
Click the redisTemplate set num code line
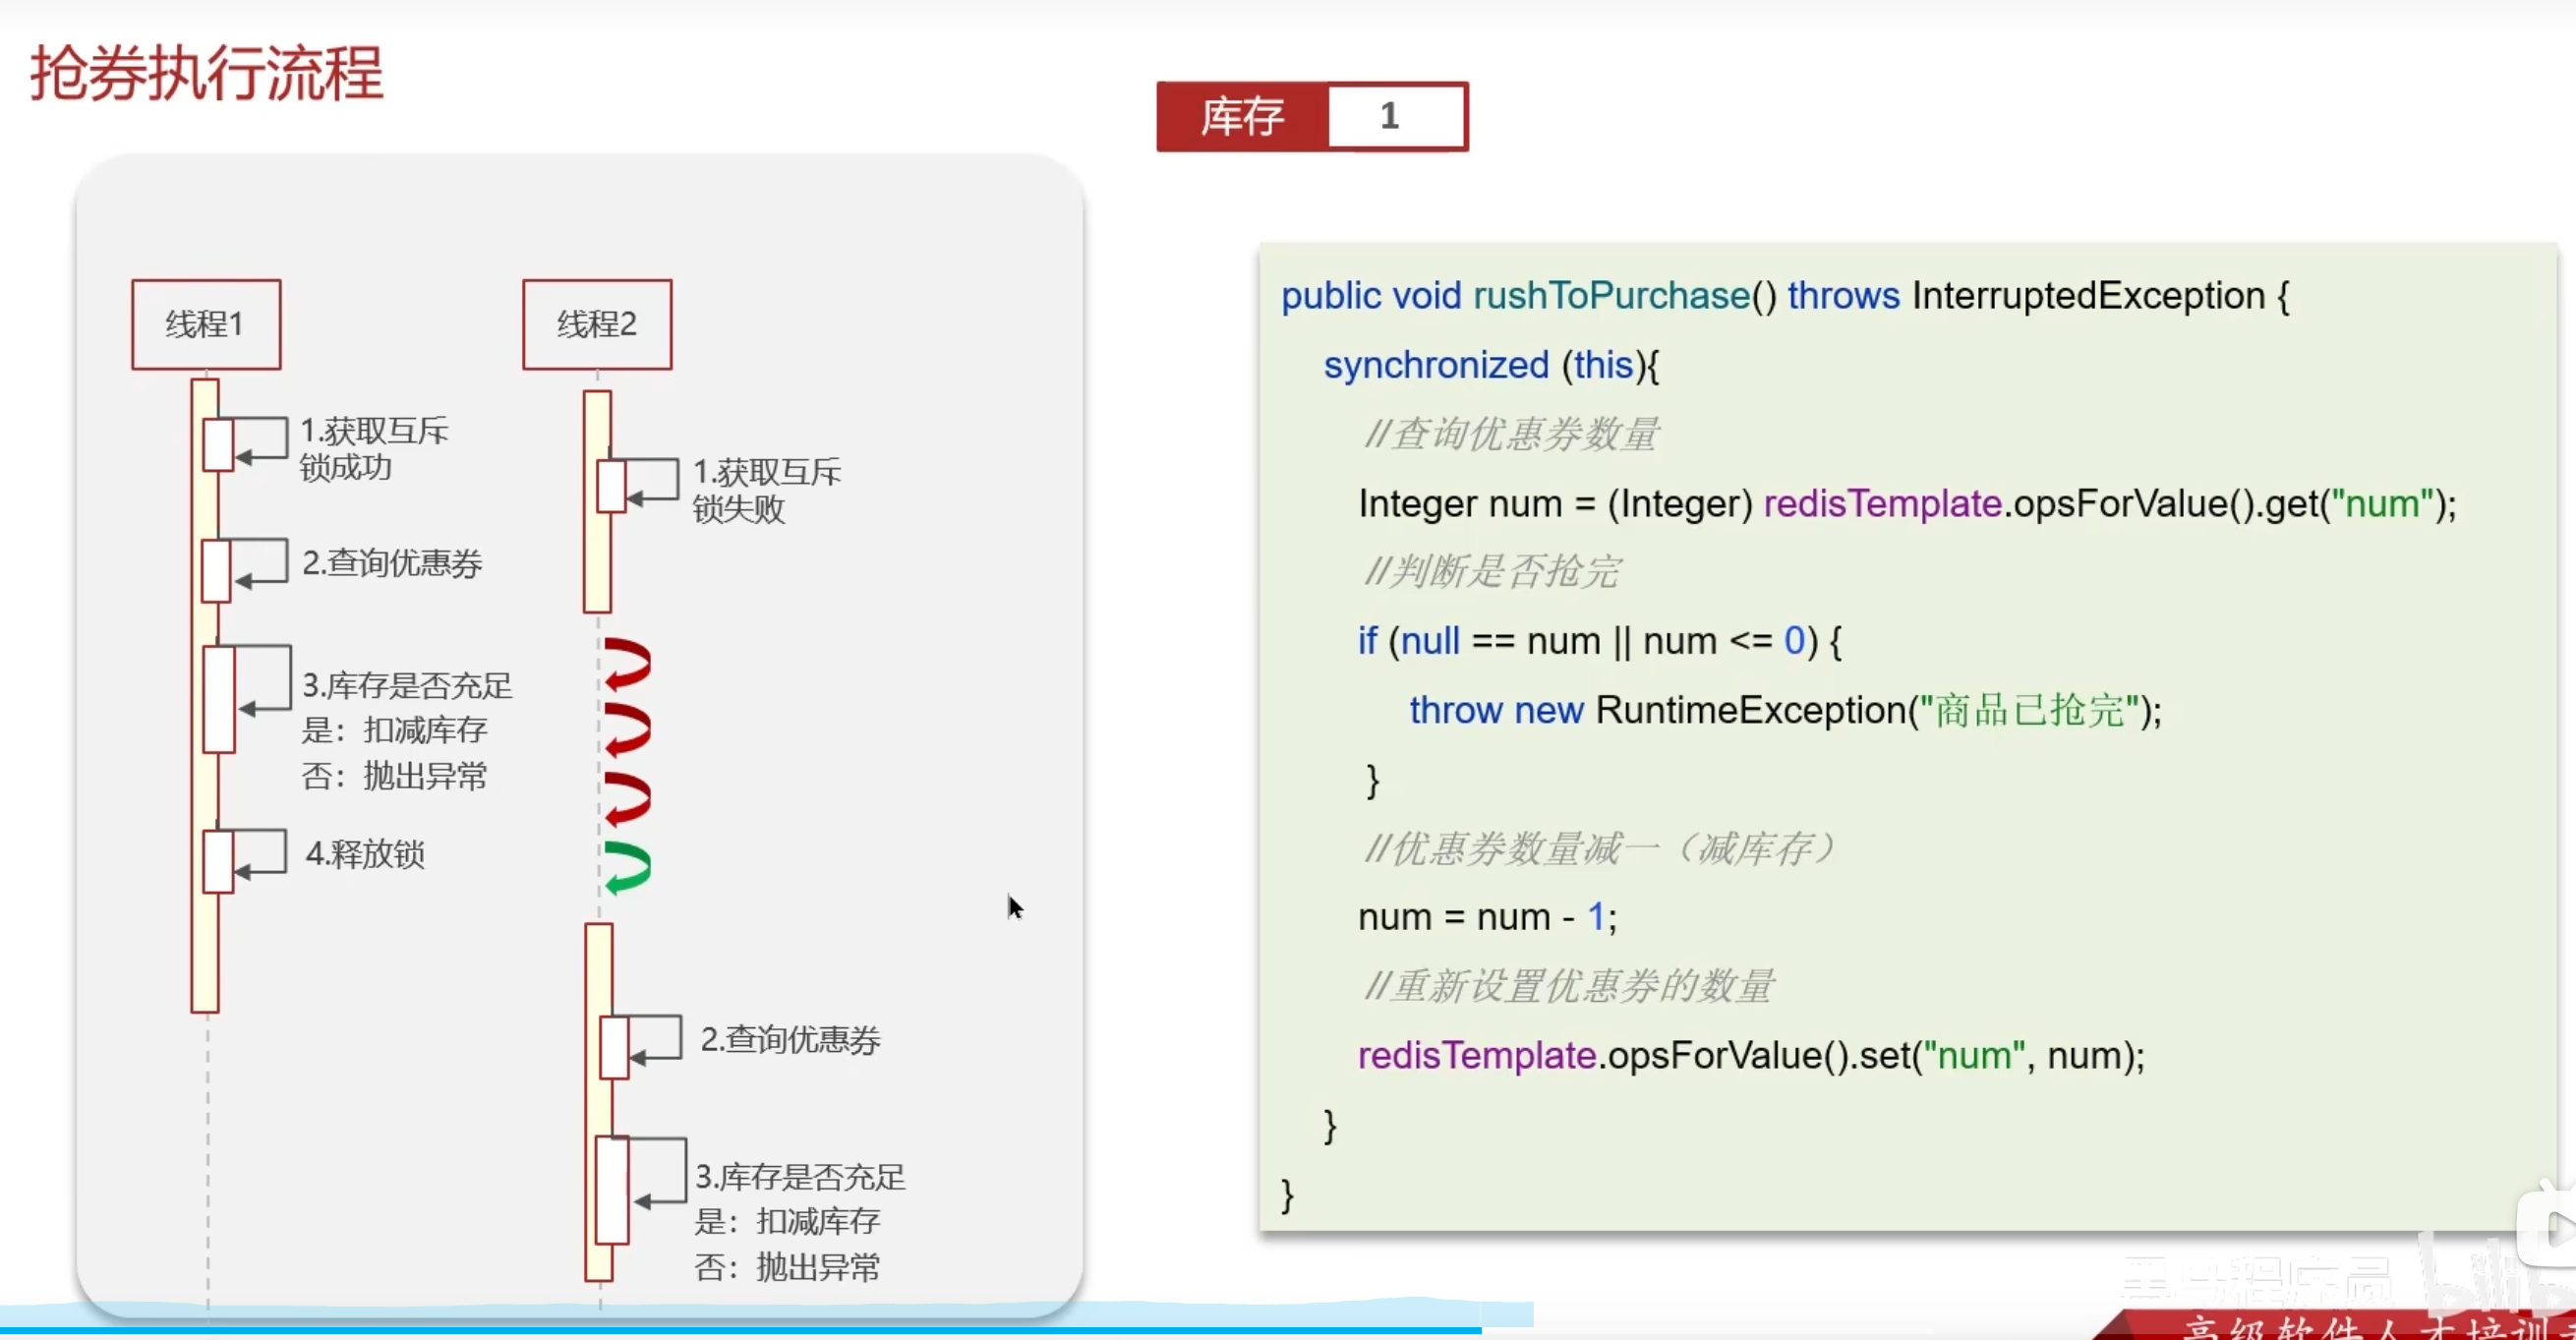[x=1750, y=1055]
